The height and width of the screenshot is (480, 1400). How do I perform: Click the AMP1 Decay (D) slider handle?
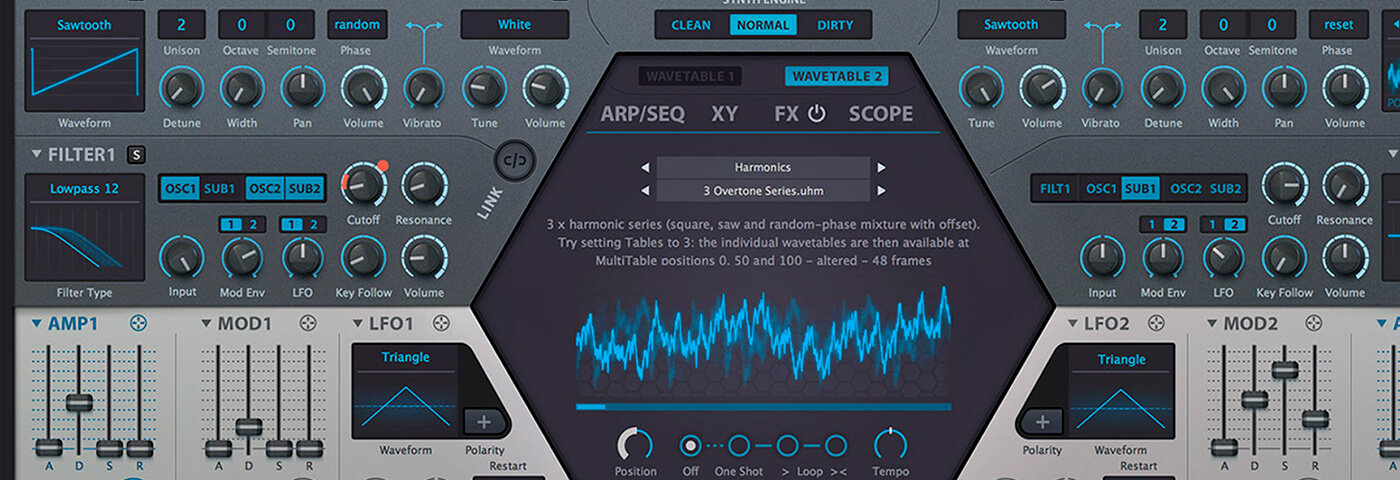point(79,402)
